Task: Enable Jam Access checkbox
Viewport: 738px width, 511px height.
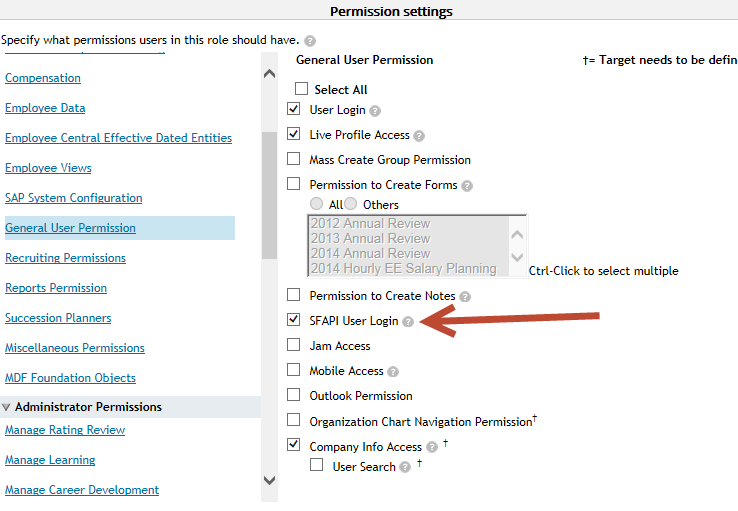Action: pos(294,344)
